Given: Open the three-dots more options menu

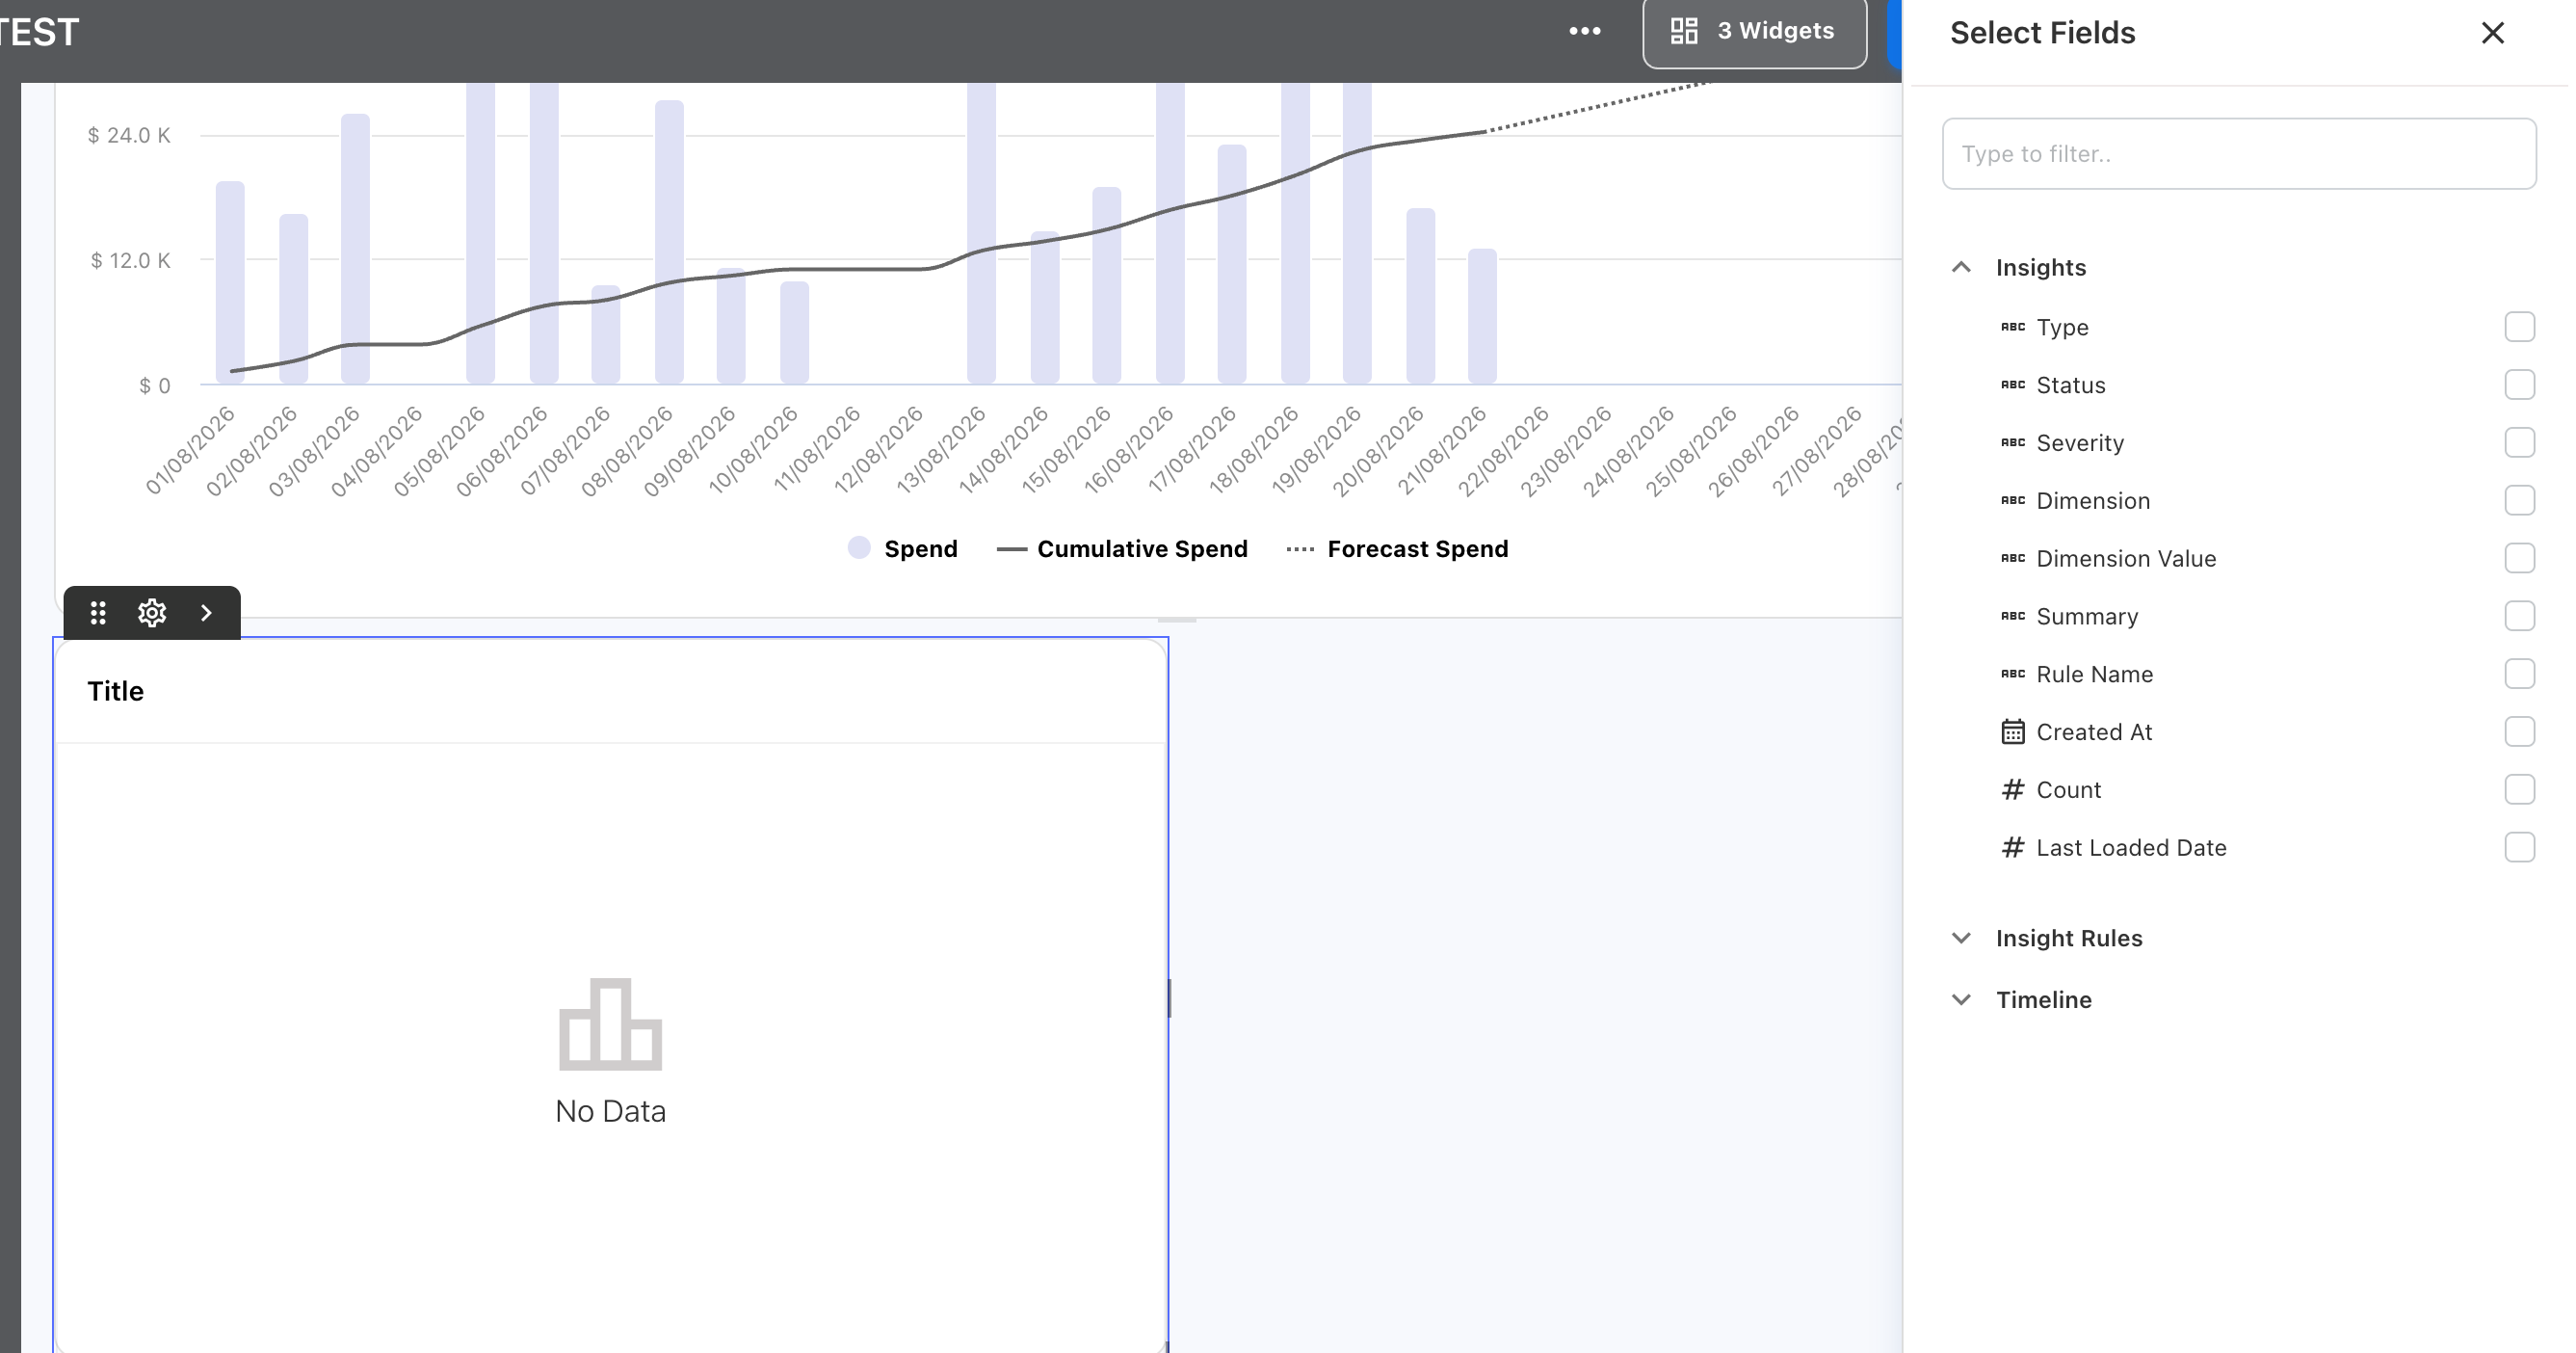Looking at the screenshot, I should 1584,31.
